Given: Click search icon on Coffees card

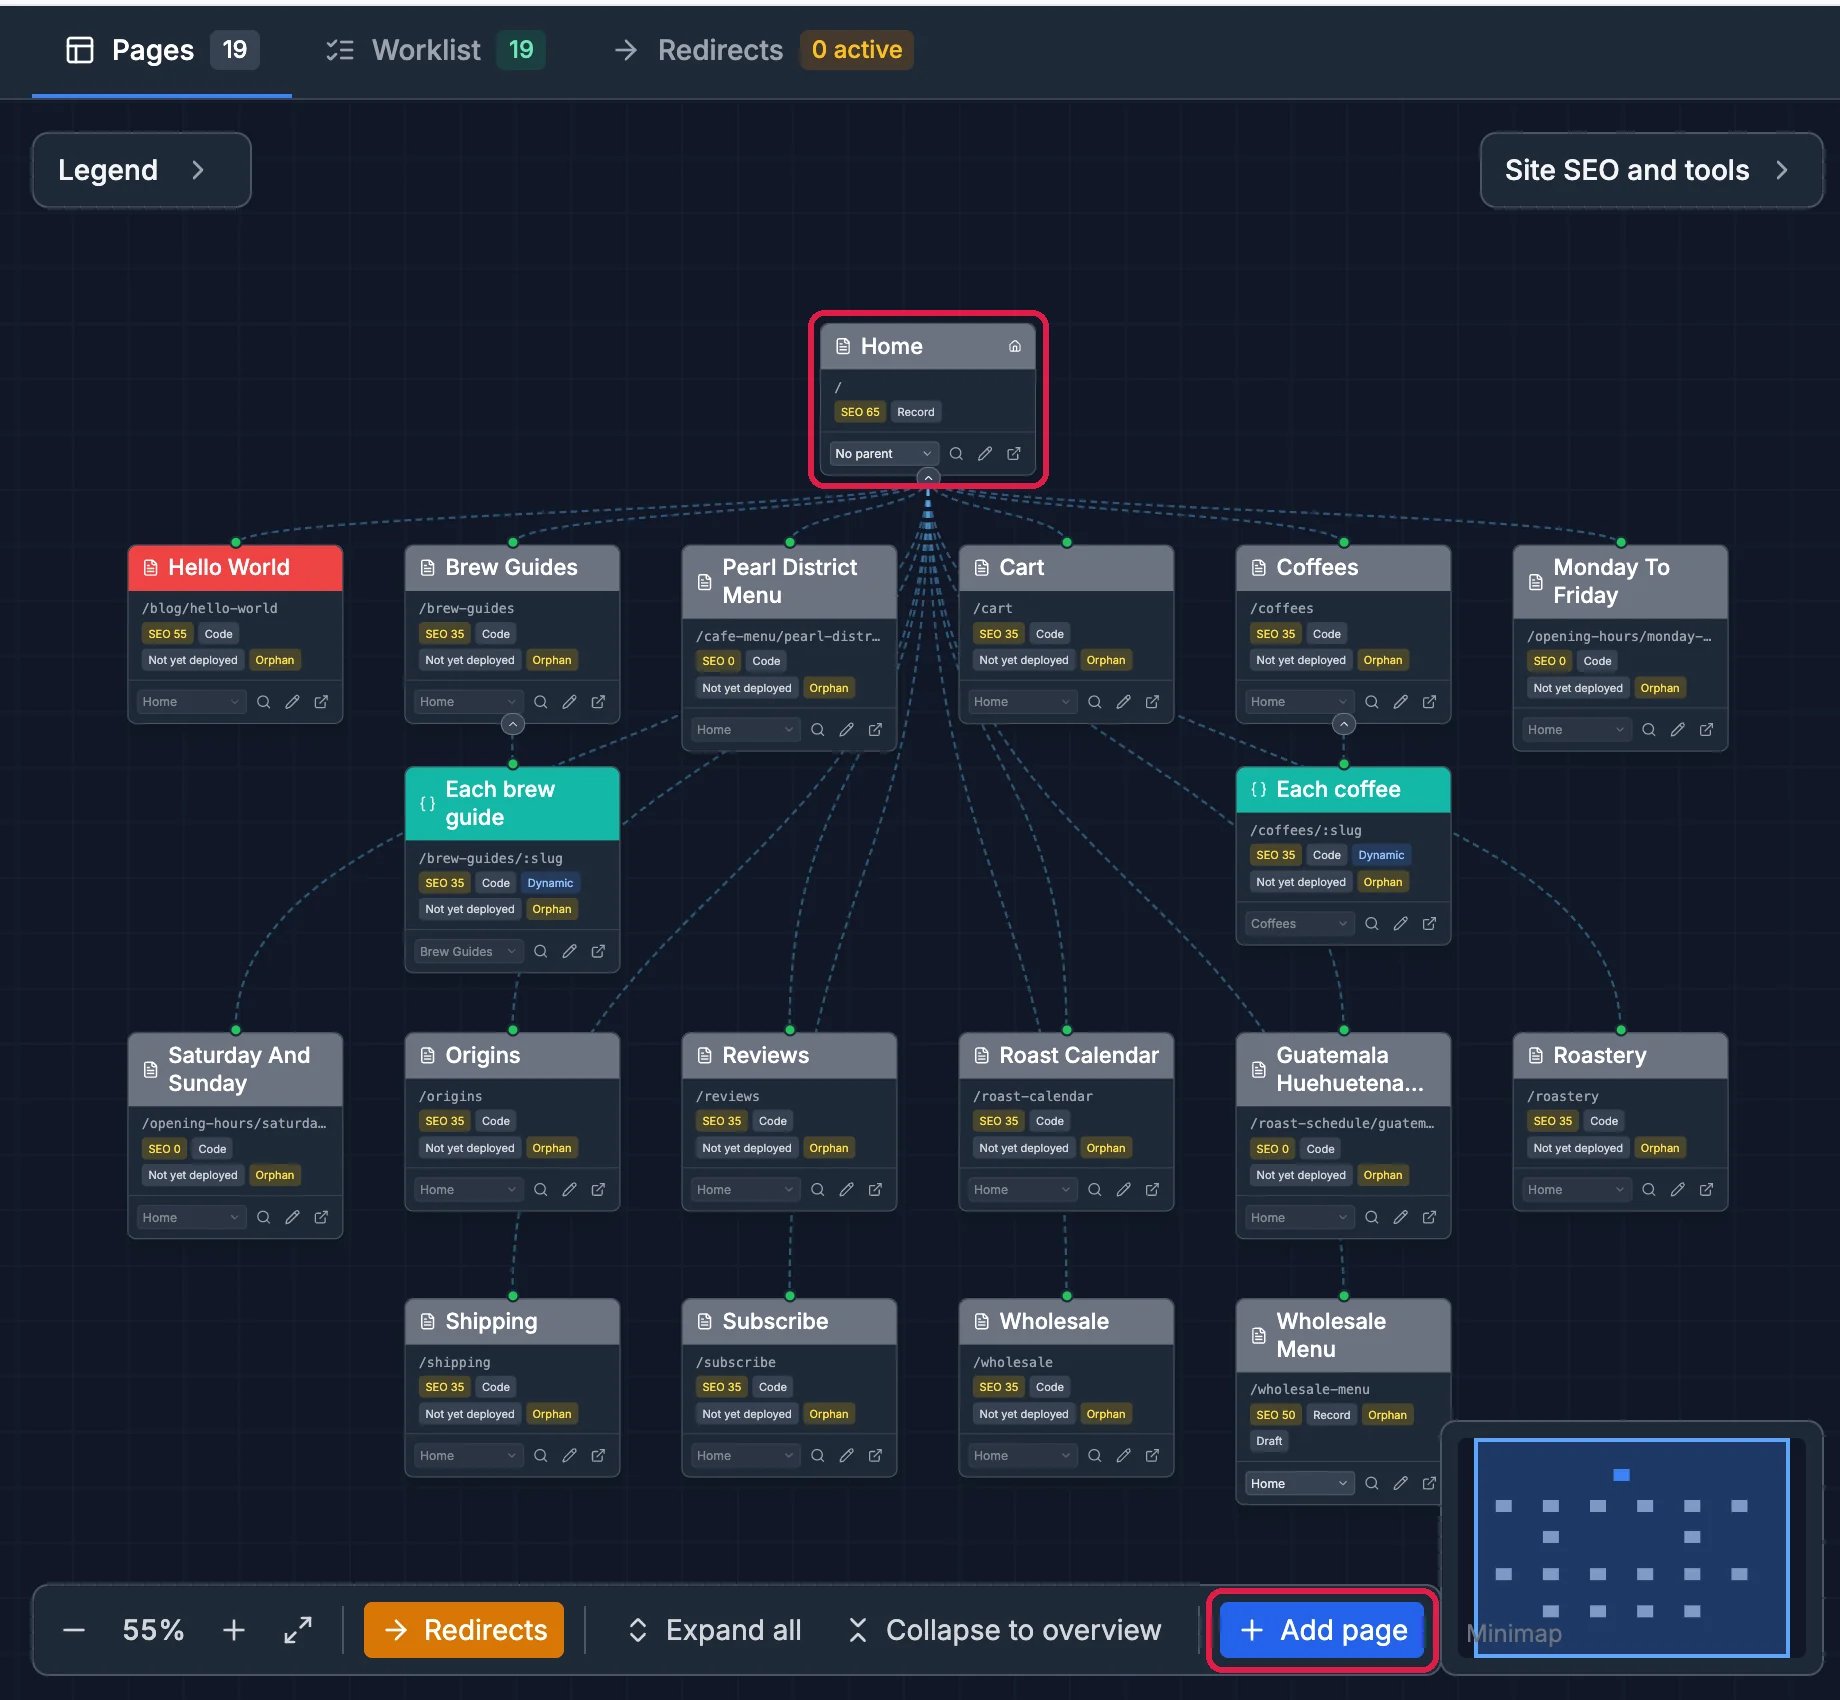Looking at the screenshot, I should [x=1372, y=702].
